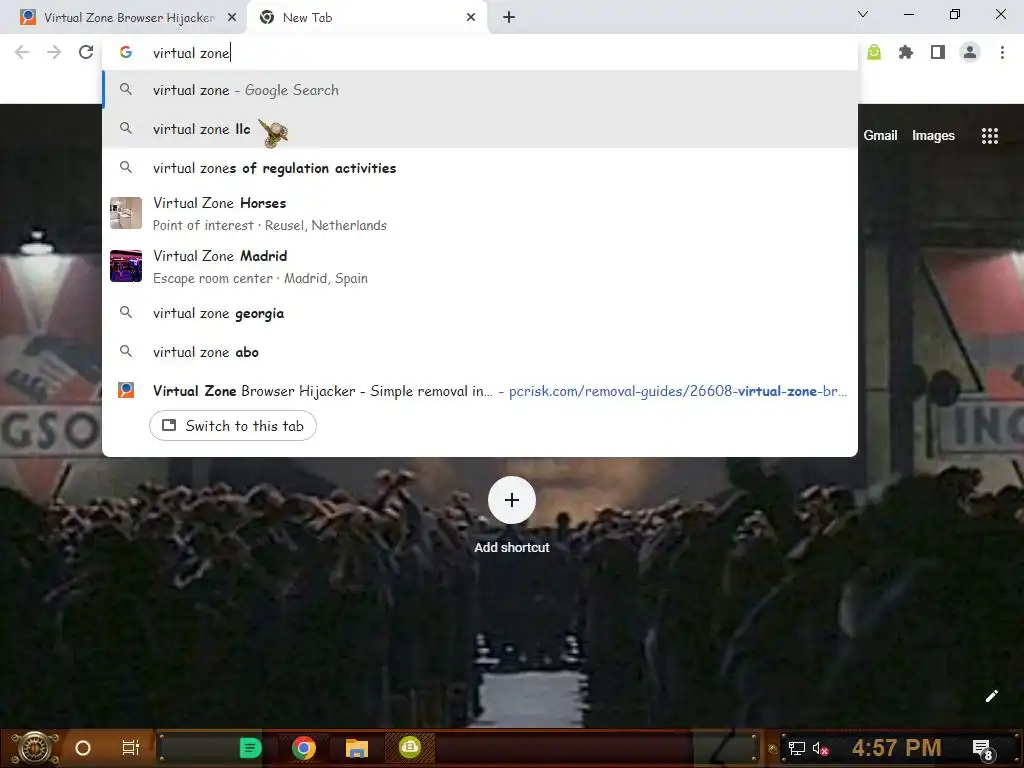
Task: Choose the 'virtual zone georgia' suggestion
Action: coord(479,313)
